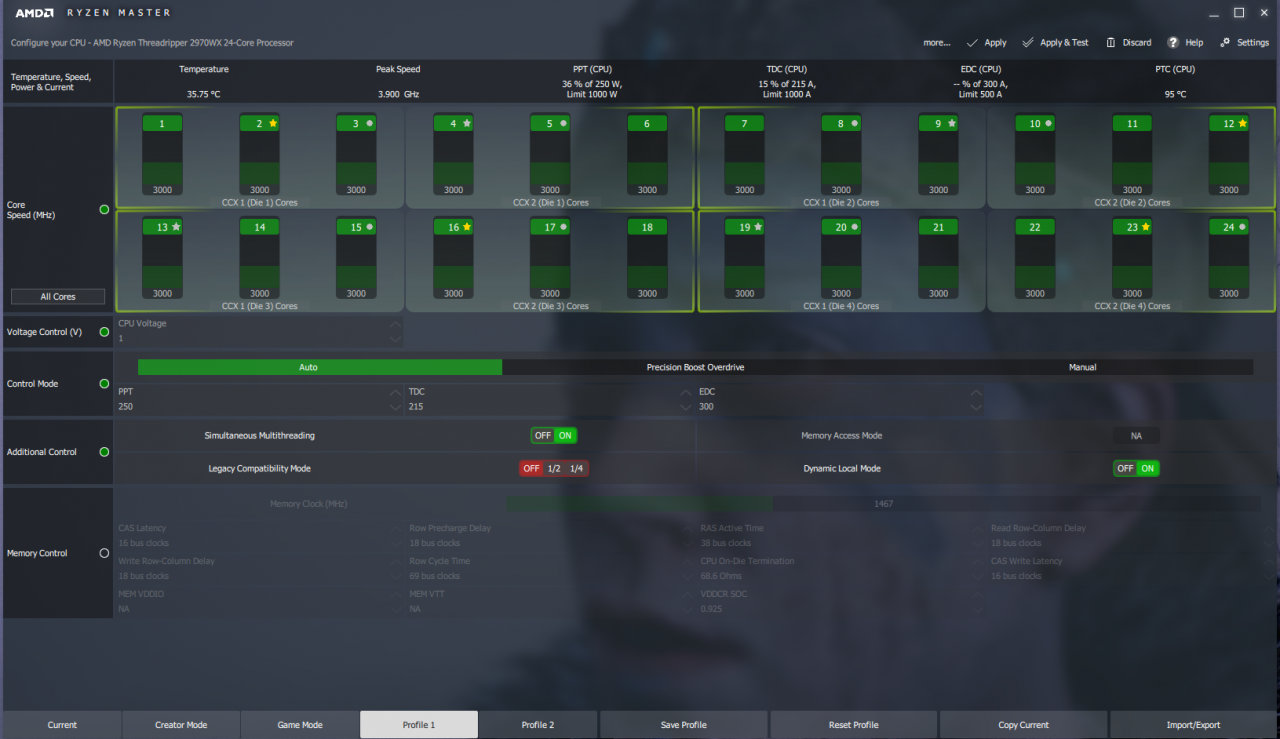
Task: Increase EDC value with up arrow
Action: click(x=976, y=392)
